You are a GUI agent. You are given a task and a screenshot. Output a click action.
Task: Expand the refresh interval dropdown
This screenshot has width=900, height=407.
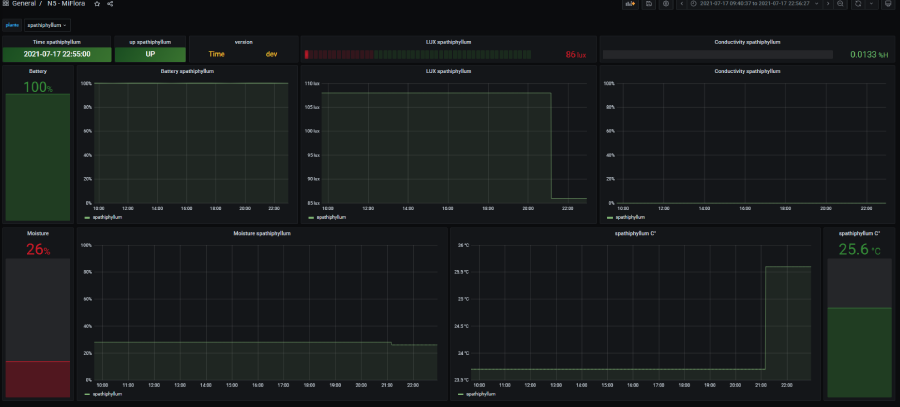869,4
